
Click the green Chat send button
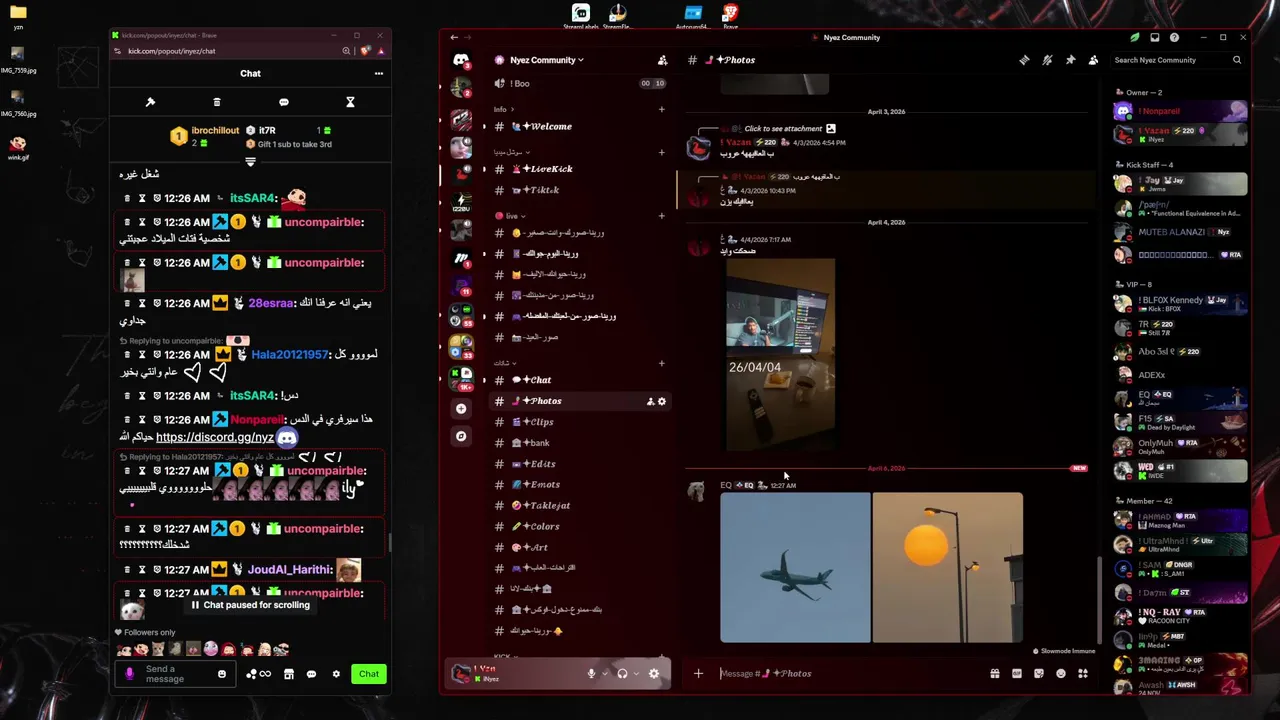[369, 674]
